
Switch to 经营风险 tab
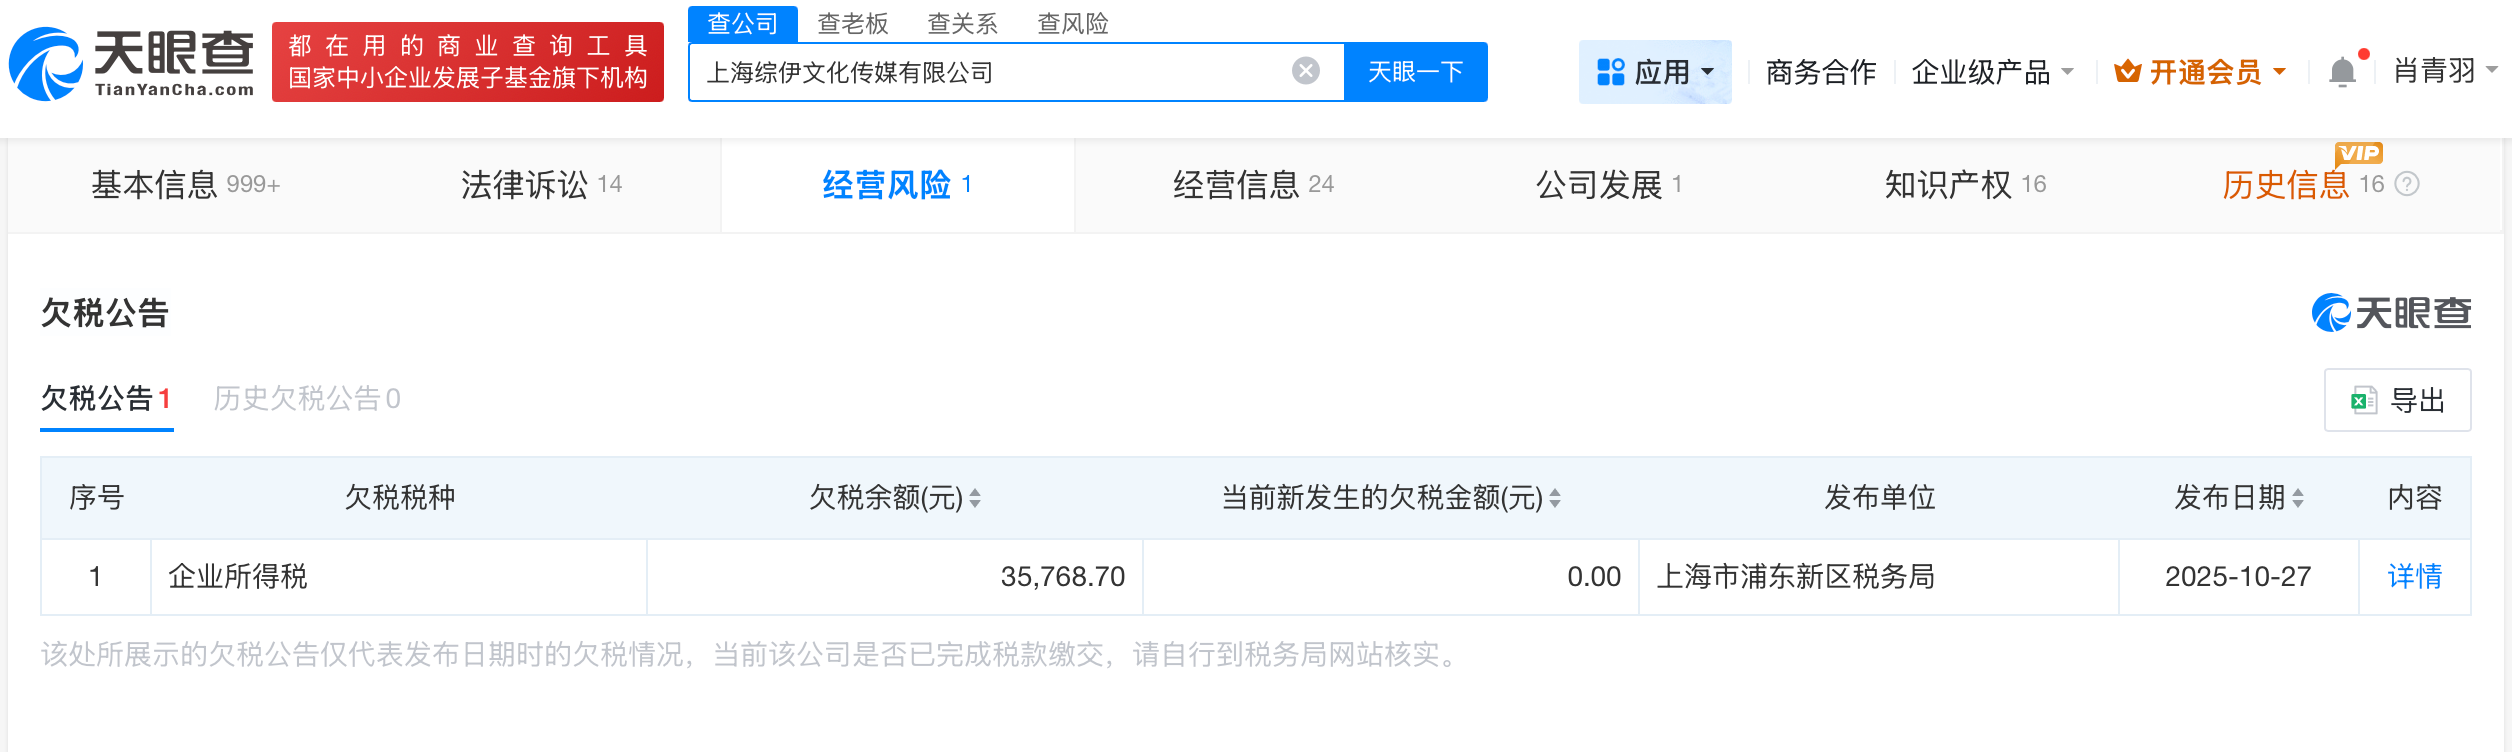[x=897, y=185]
